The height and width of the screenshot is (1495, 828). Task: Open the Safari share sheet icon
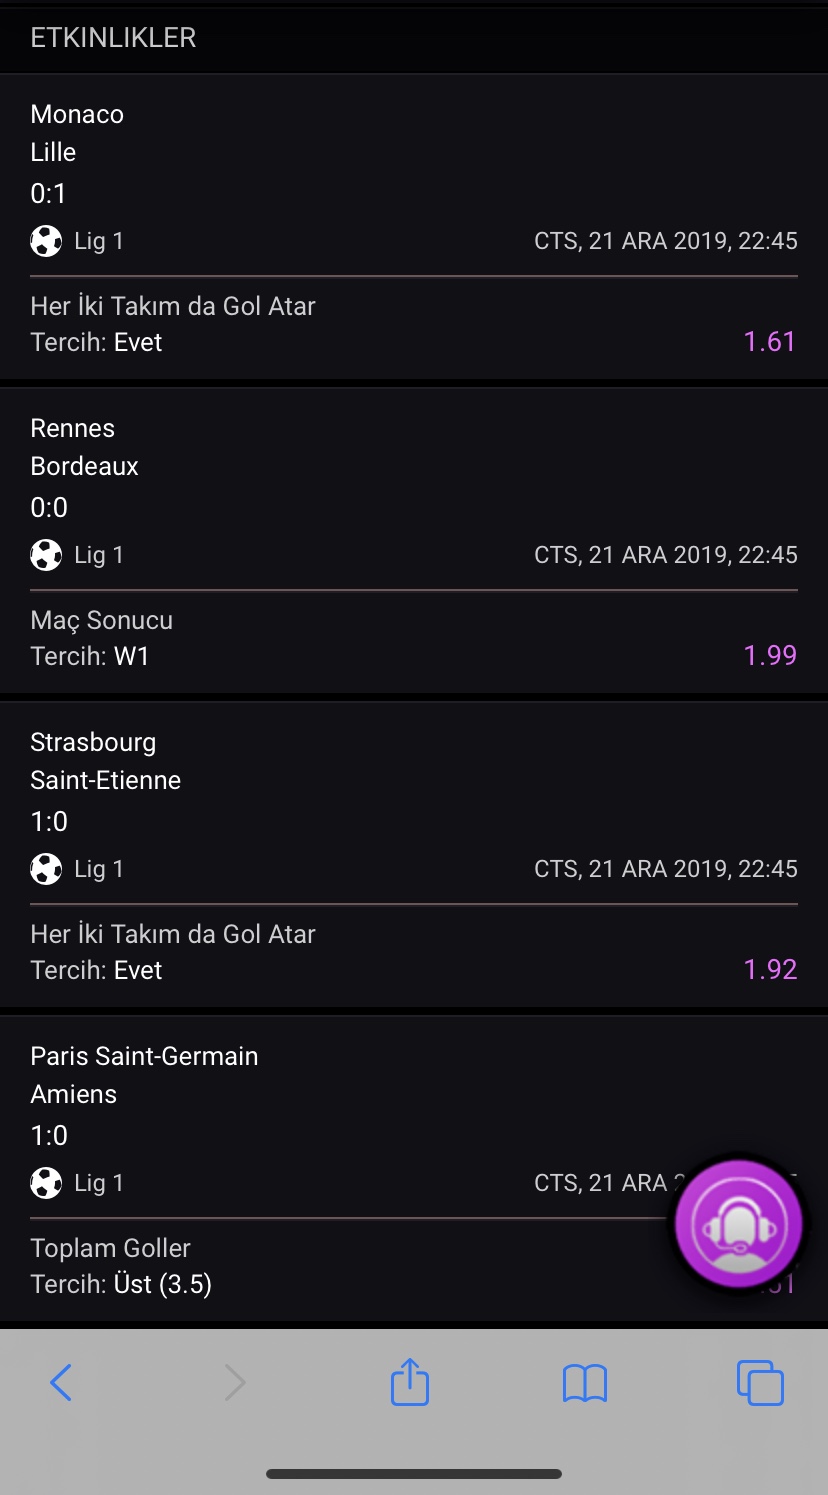tap(410, 1381)
